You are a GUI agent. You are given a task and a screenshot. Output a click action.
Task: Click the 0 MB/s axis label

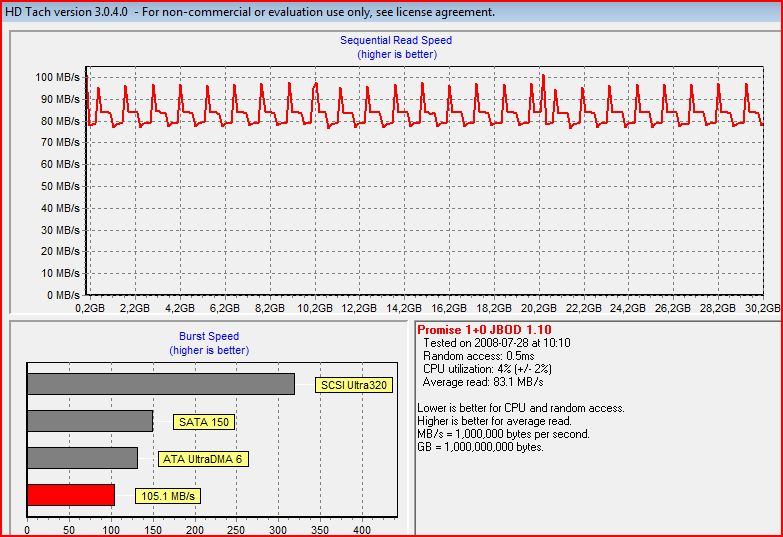coord(63,295)
